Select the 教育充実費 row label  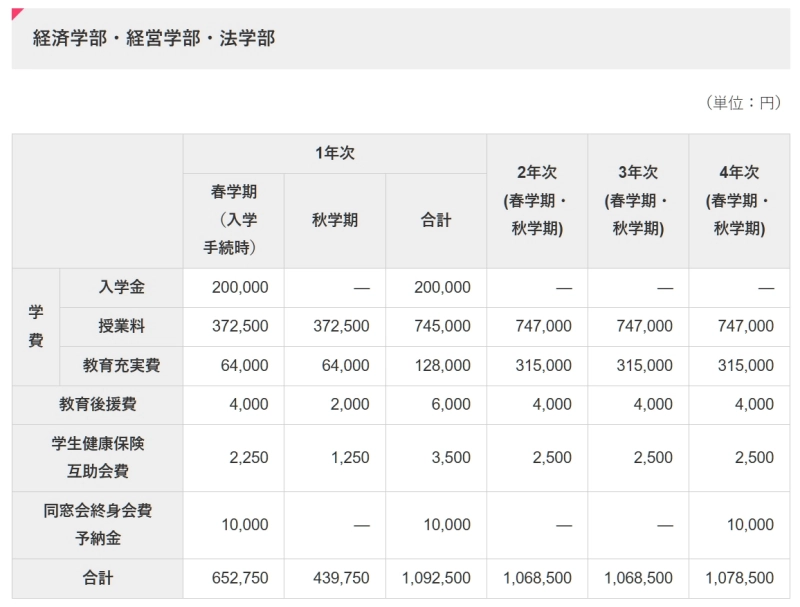121,366
